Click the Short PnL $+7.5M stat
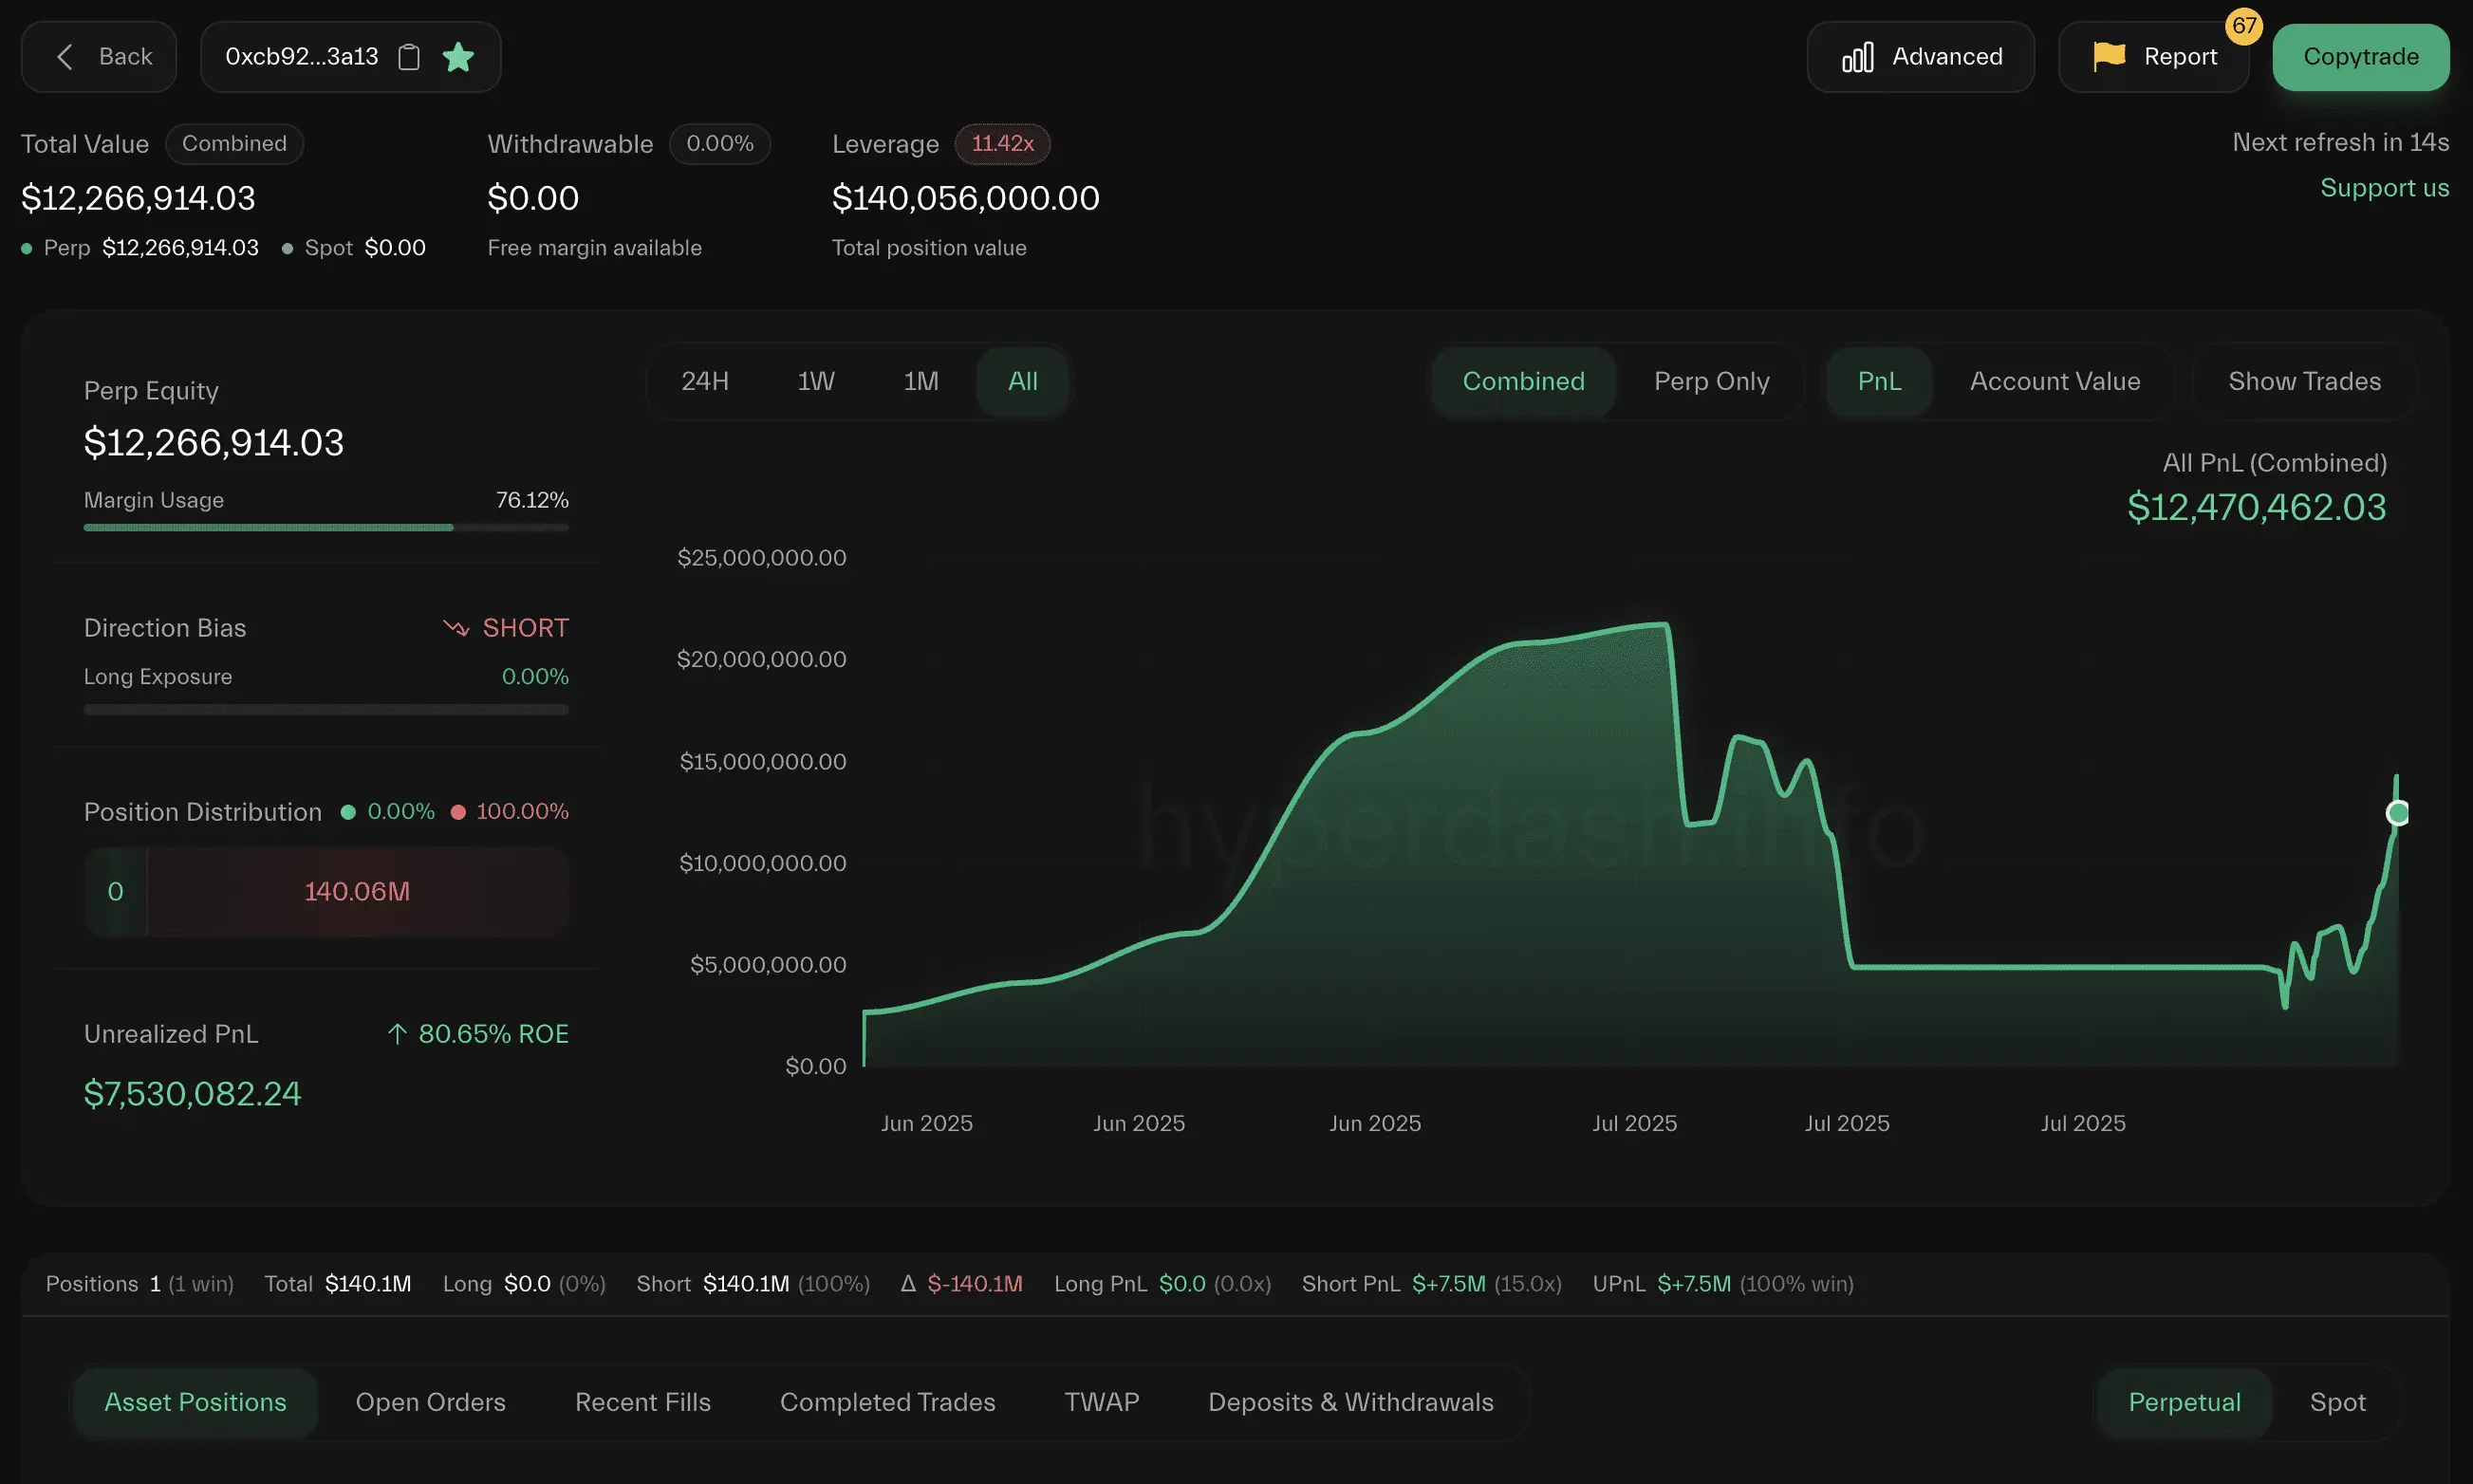 1431,1283
